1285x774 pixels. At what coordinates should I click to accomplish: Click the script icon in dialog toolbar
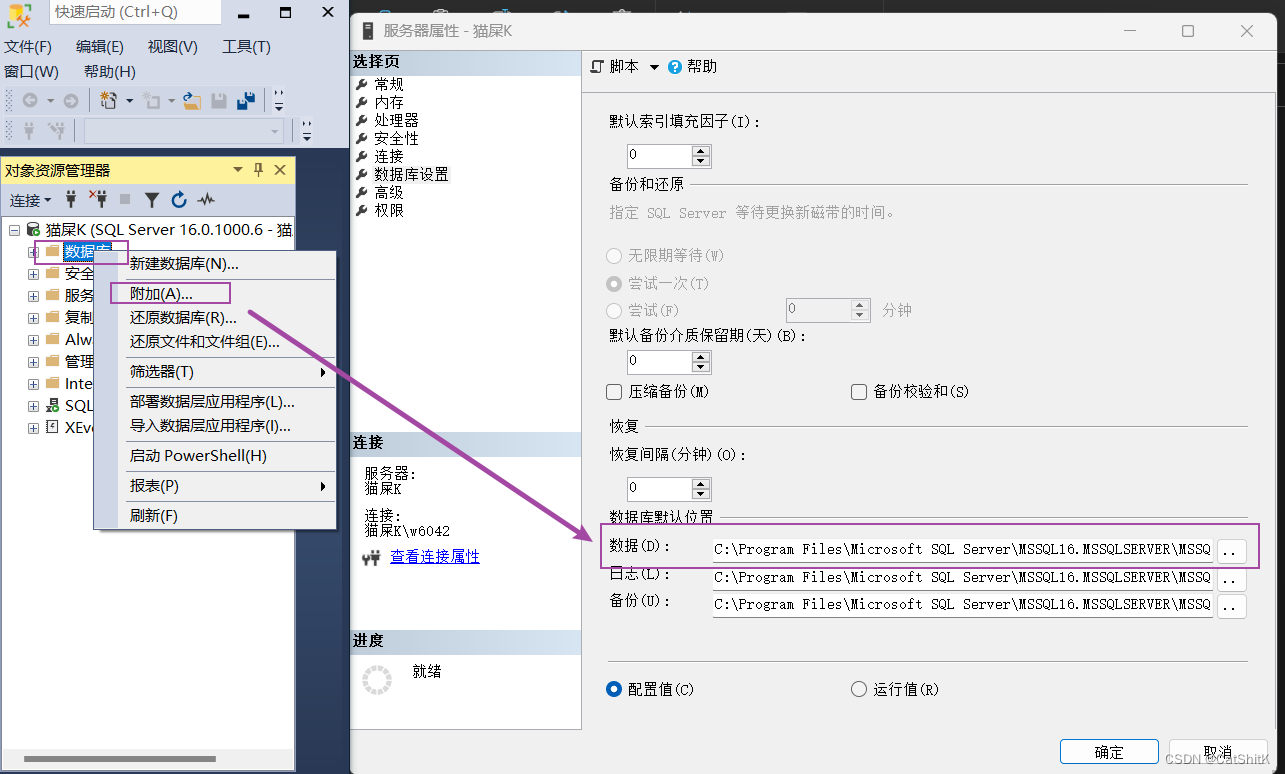coord(597,67)
